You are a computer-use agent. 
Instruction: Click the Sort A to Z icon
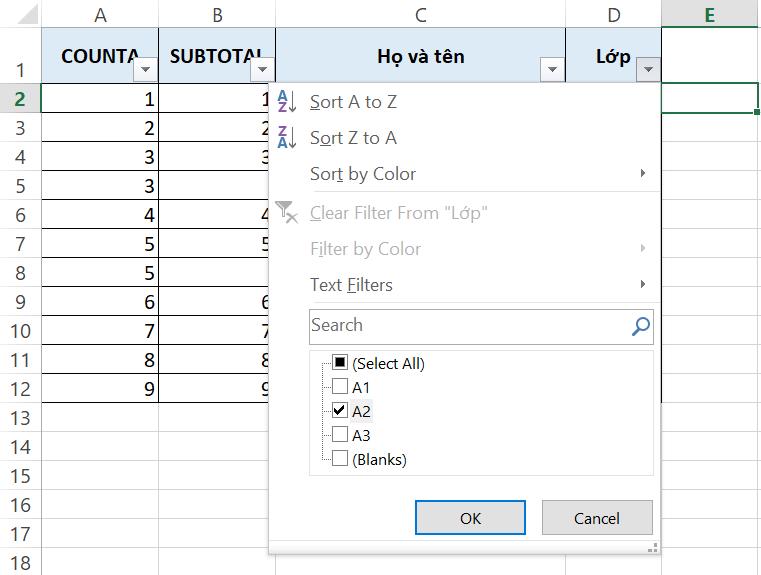286,101
